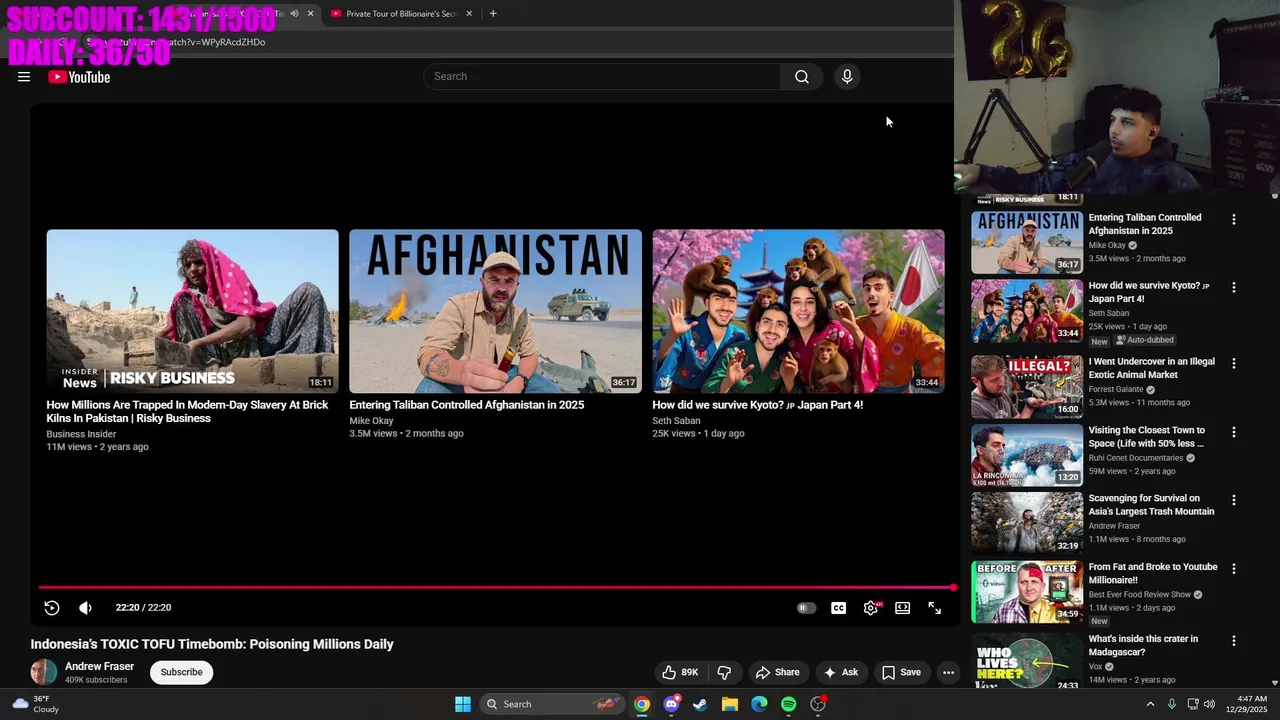Open the more actions ellipsis
Screen dimensions: 1280x720
[x=949, y=672]
